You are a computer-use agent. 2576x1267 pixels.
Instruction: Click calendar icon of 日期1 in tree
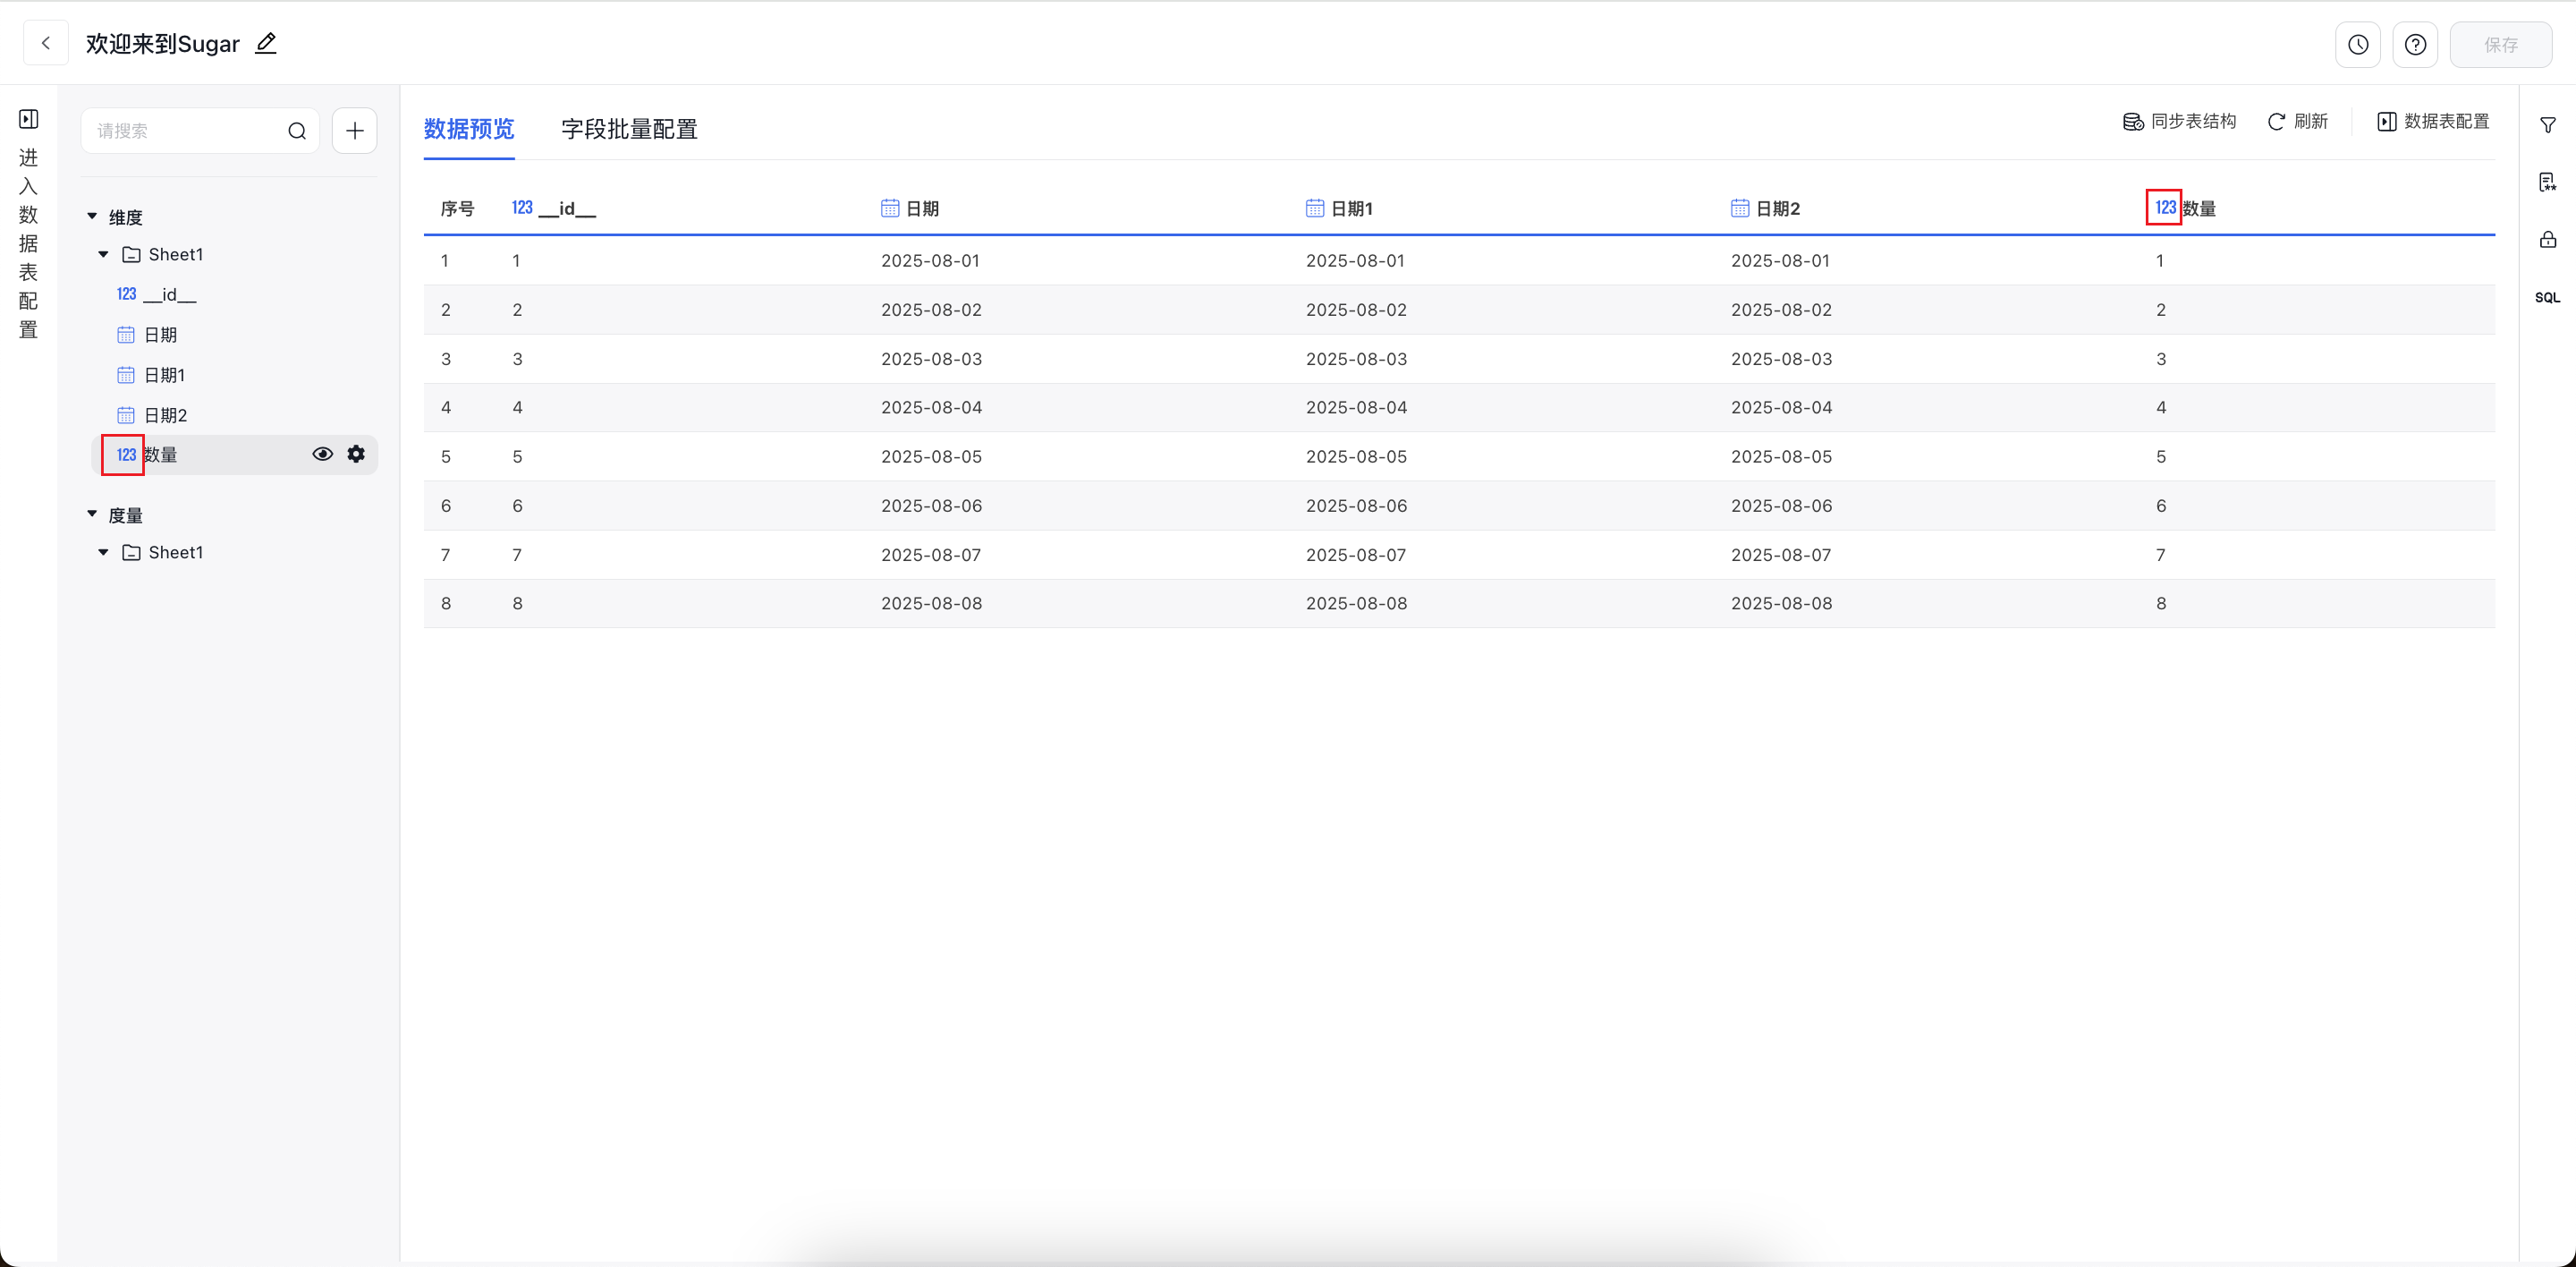(x=126, y=375)
